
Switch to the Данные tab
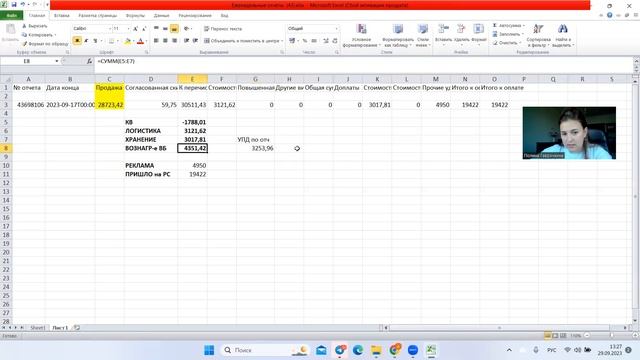tap(161, 16)
